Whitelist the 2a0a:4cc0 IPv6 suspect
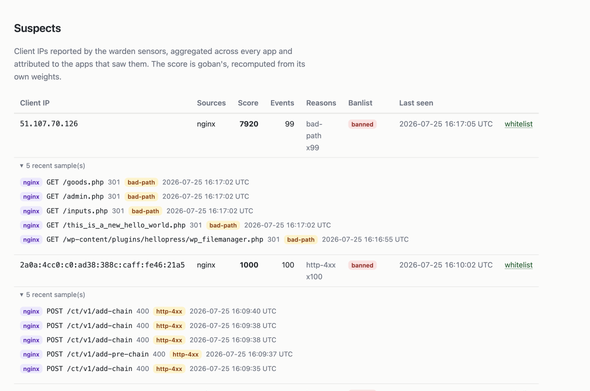This screenshot has height=391, width=590. coord(519,265)
